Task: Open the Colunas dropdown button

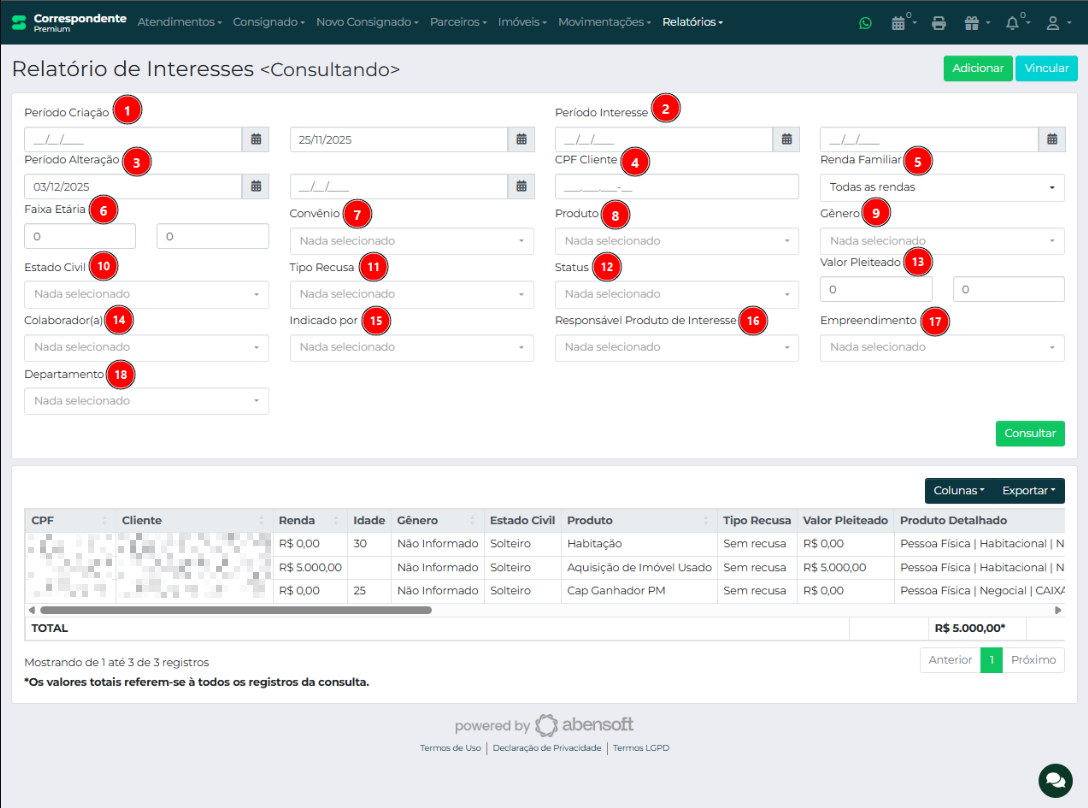Action: (958, 491)
